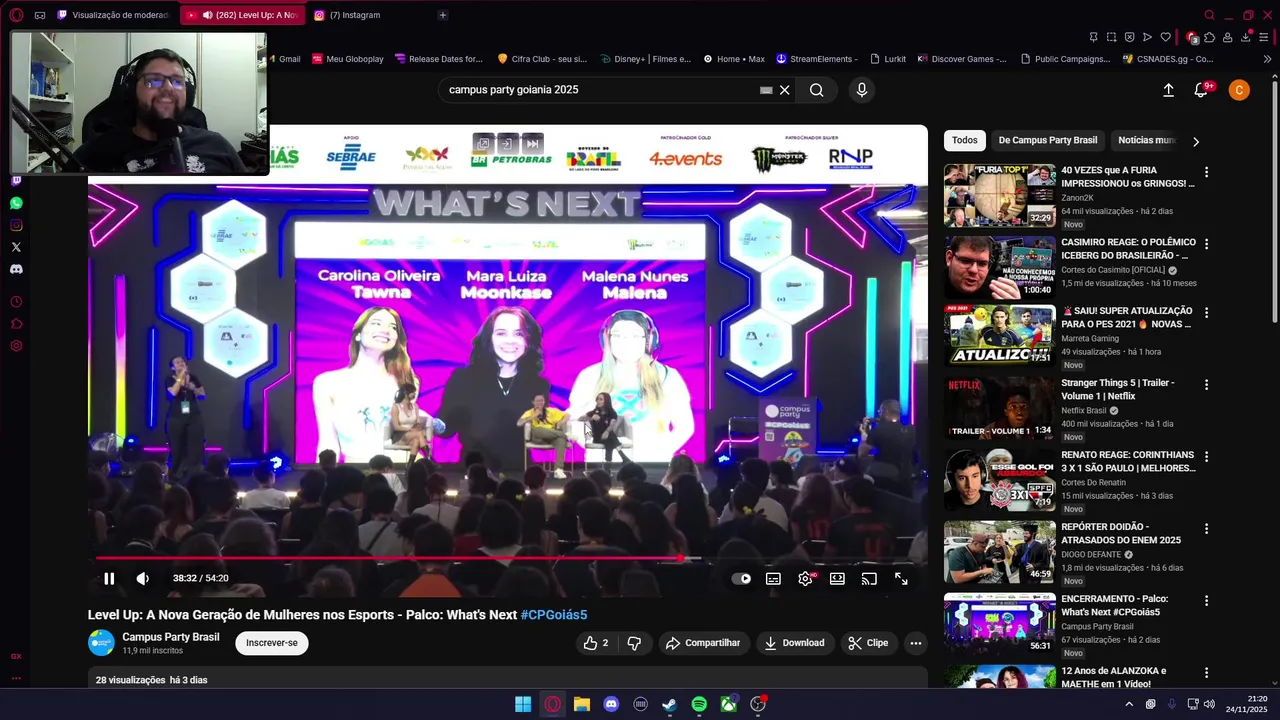The image size is (1280, 720).
Task: Clear the YouTube search query
Action: pos(785,90)
